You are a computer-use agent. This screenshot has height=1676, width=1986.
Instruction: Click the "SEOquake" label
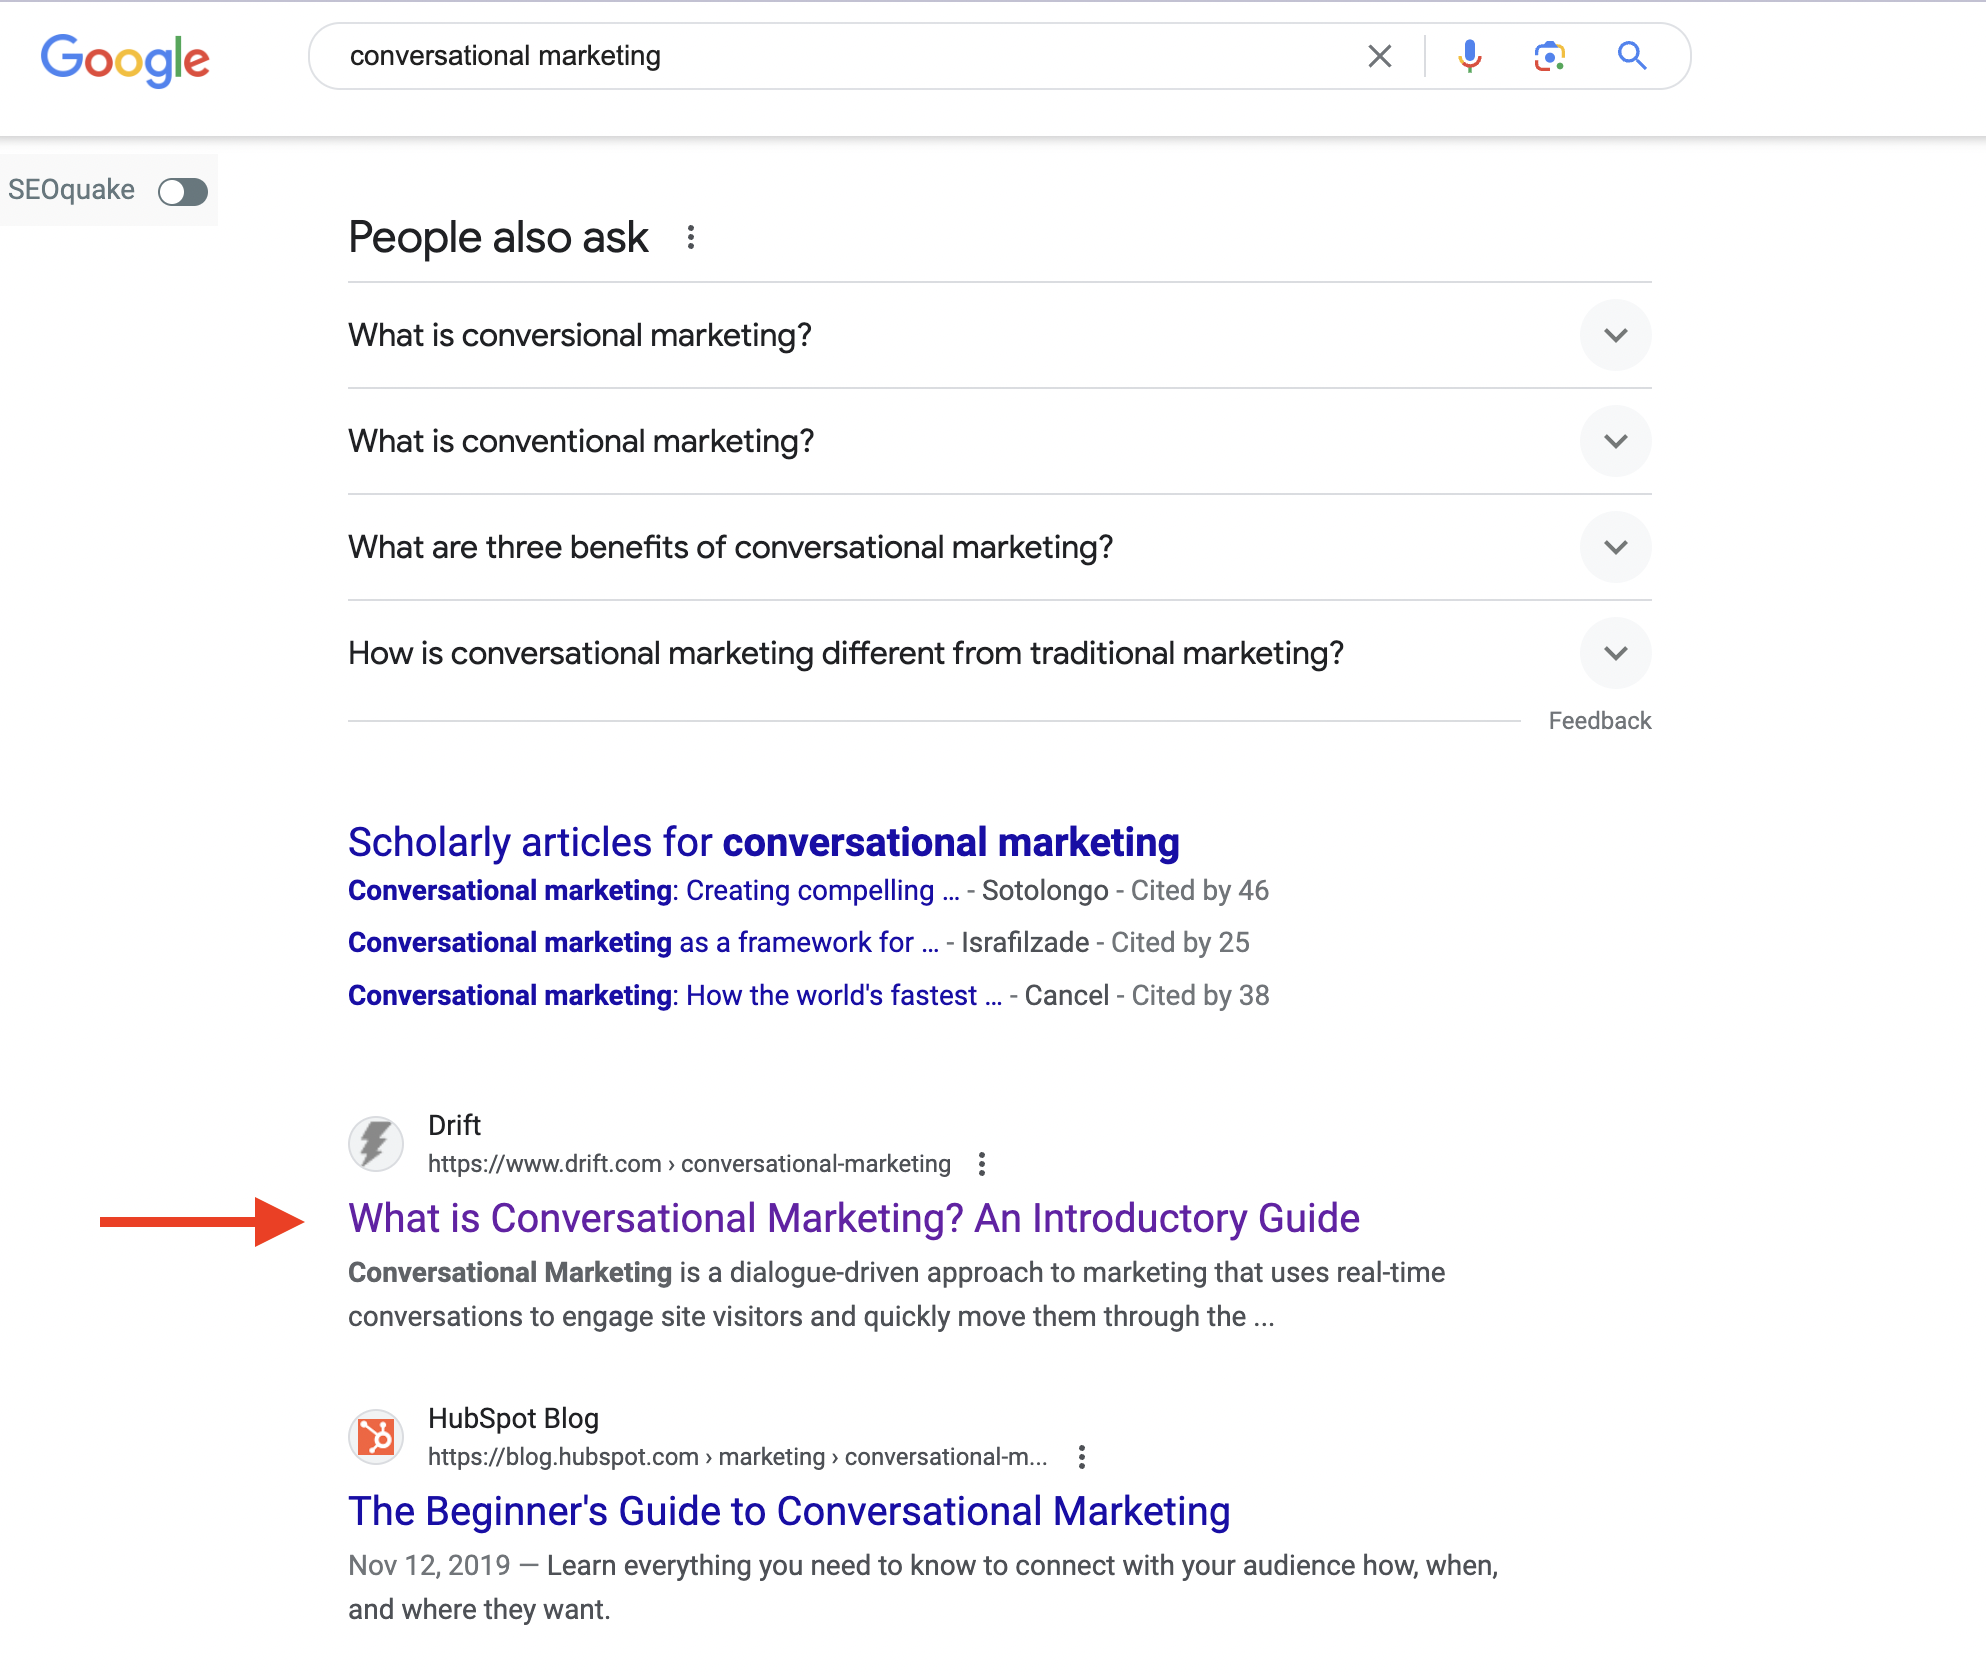click(71, 190)
